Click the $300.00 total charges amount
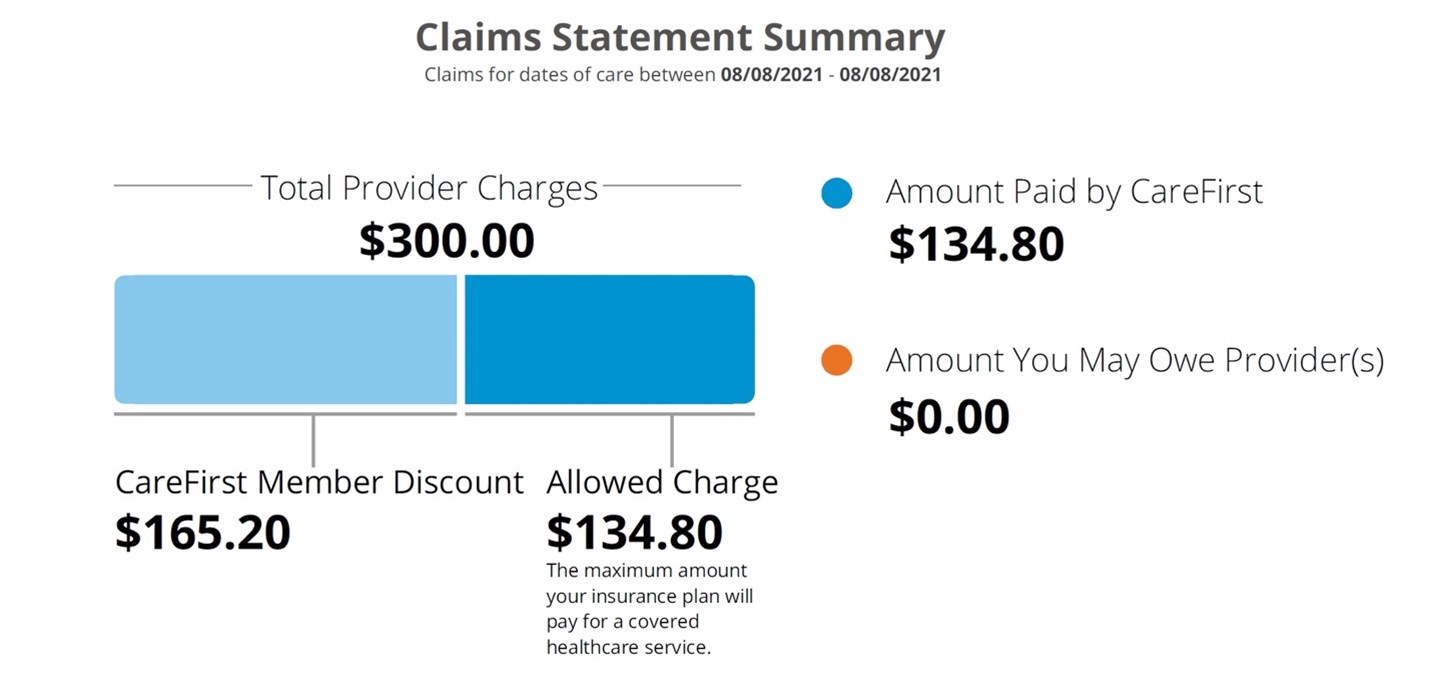 [447, 241]
